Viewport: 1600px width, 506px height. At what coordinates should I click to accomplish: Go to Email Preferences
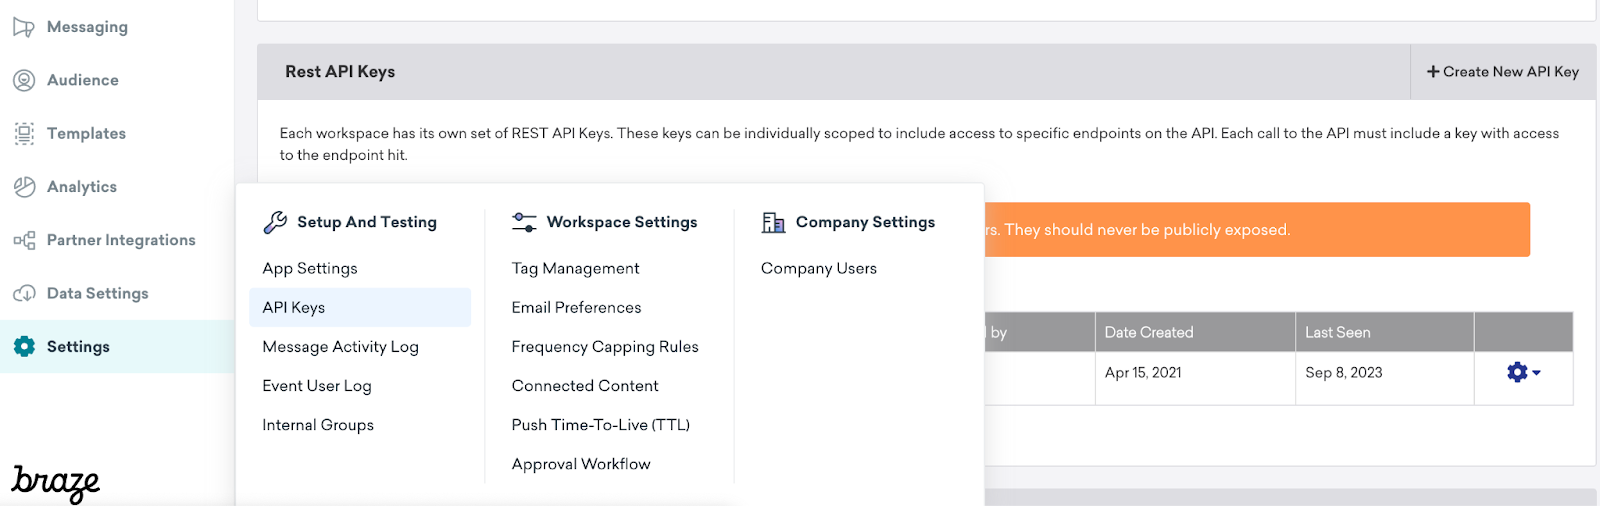[576, 308]
